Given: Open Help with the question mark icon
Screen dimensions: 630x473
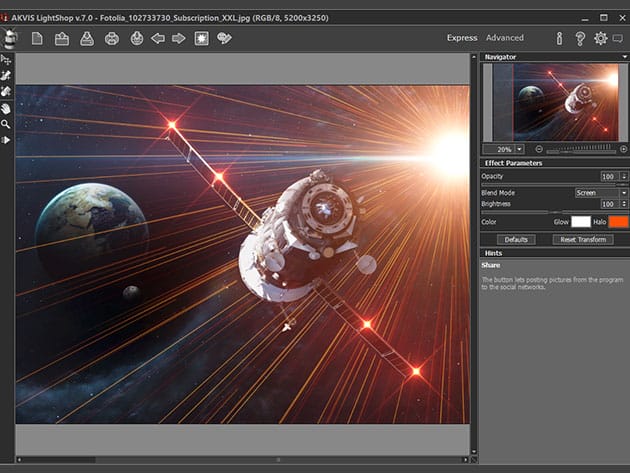Looking at the screenshot, I should coord(580,39).
